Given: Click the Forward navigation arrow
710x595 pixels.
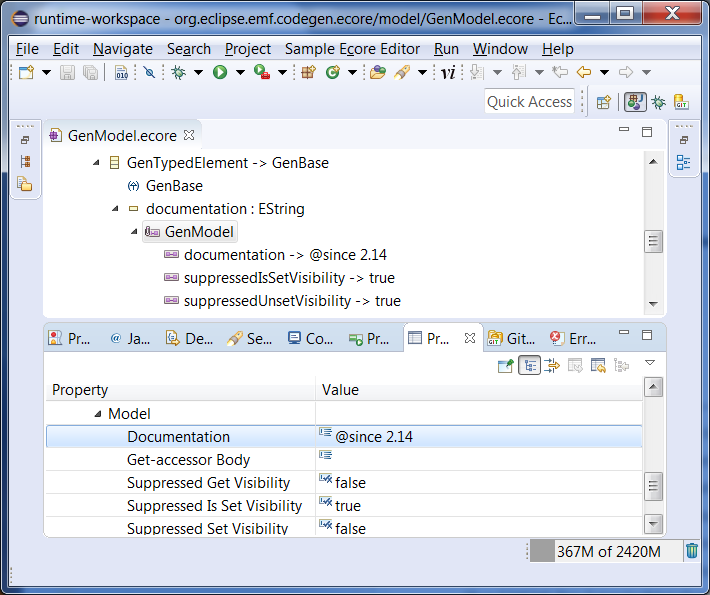Looking at the screenshot, I should point(625,72).
